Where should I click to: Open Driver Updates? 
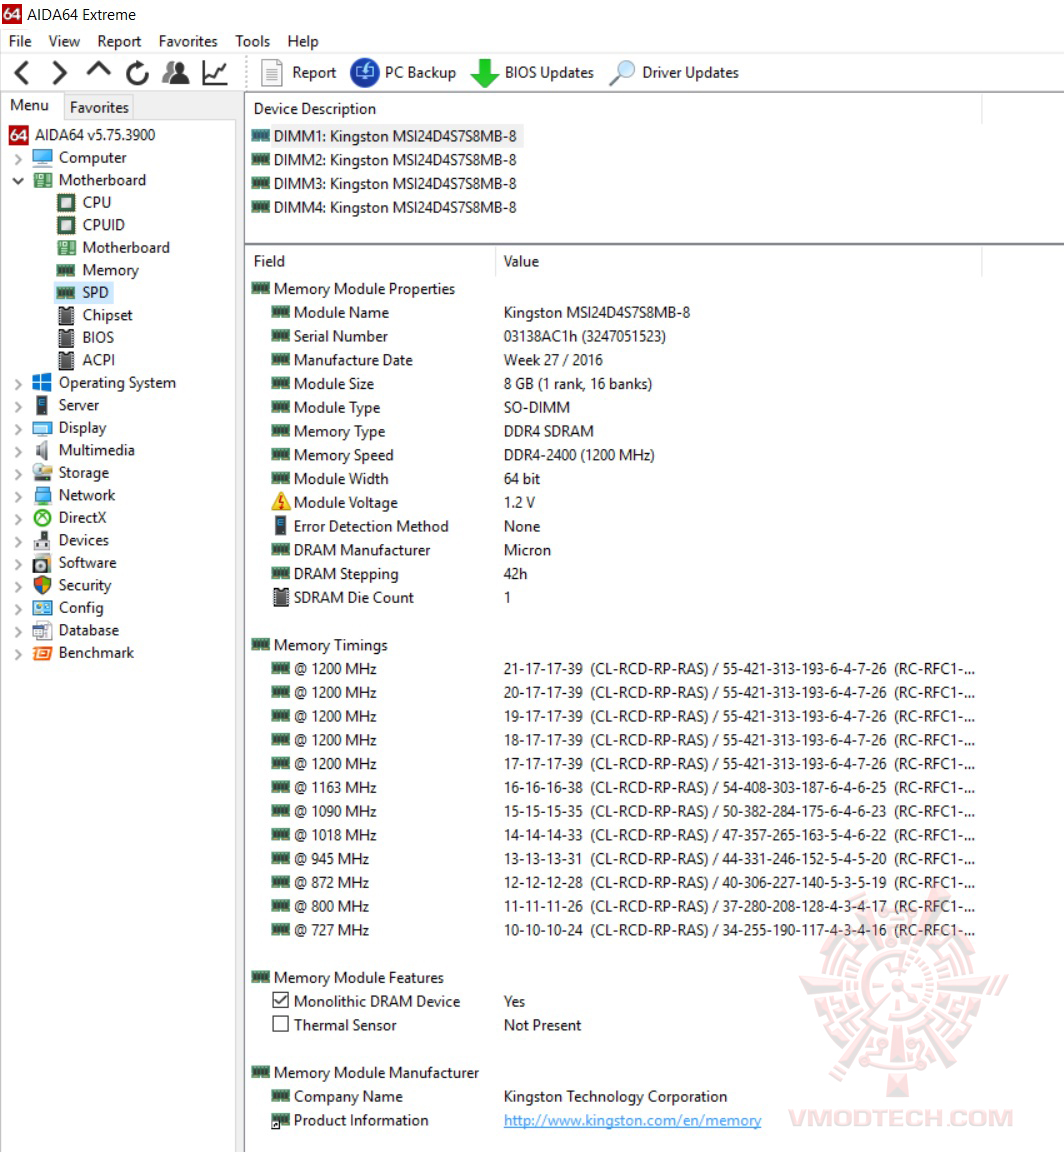click(674, 72)
